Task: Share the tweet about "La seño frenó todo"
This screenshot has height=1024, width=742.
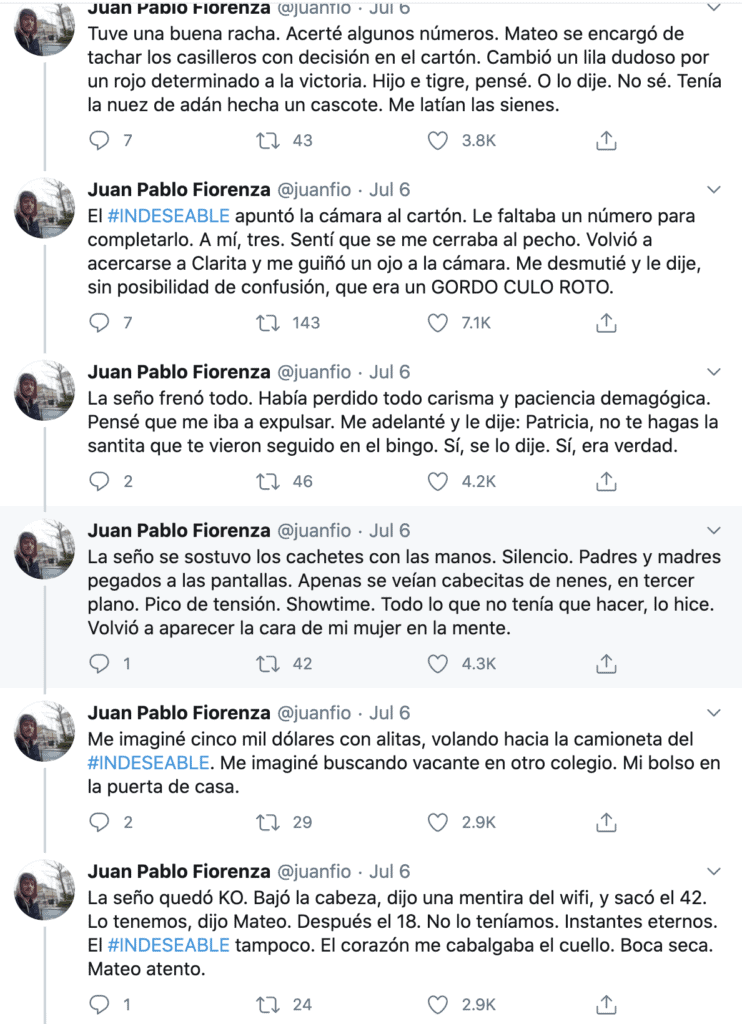Action: coord(605,481)
